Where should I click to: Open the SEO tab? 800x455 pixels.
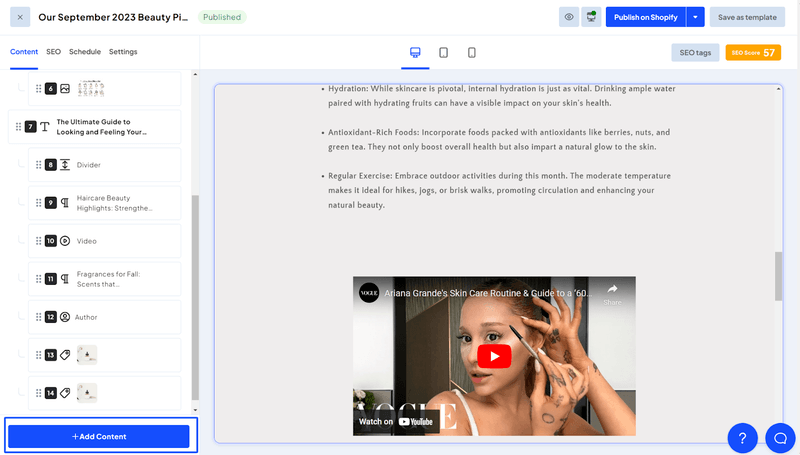[x=53, y=52]
